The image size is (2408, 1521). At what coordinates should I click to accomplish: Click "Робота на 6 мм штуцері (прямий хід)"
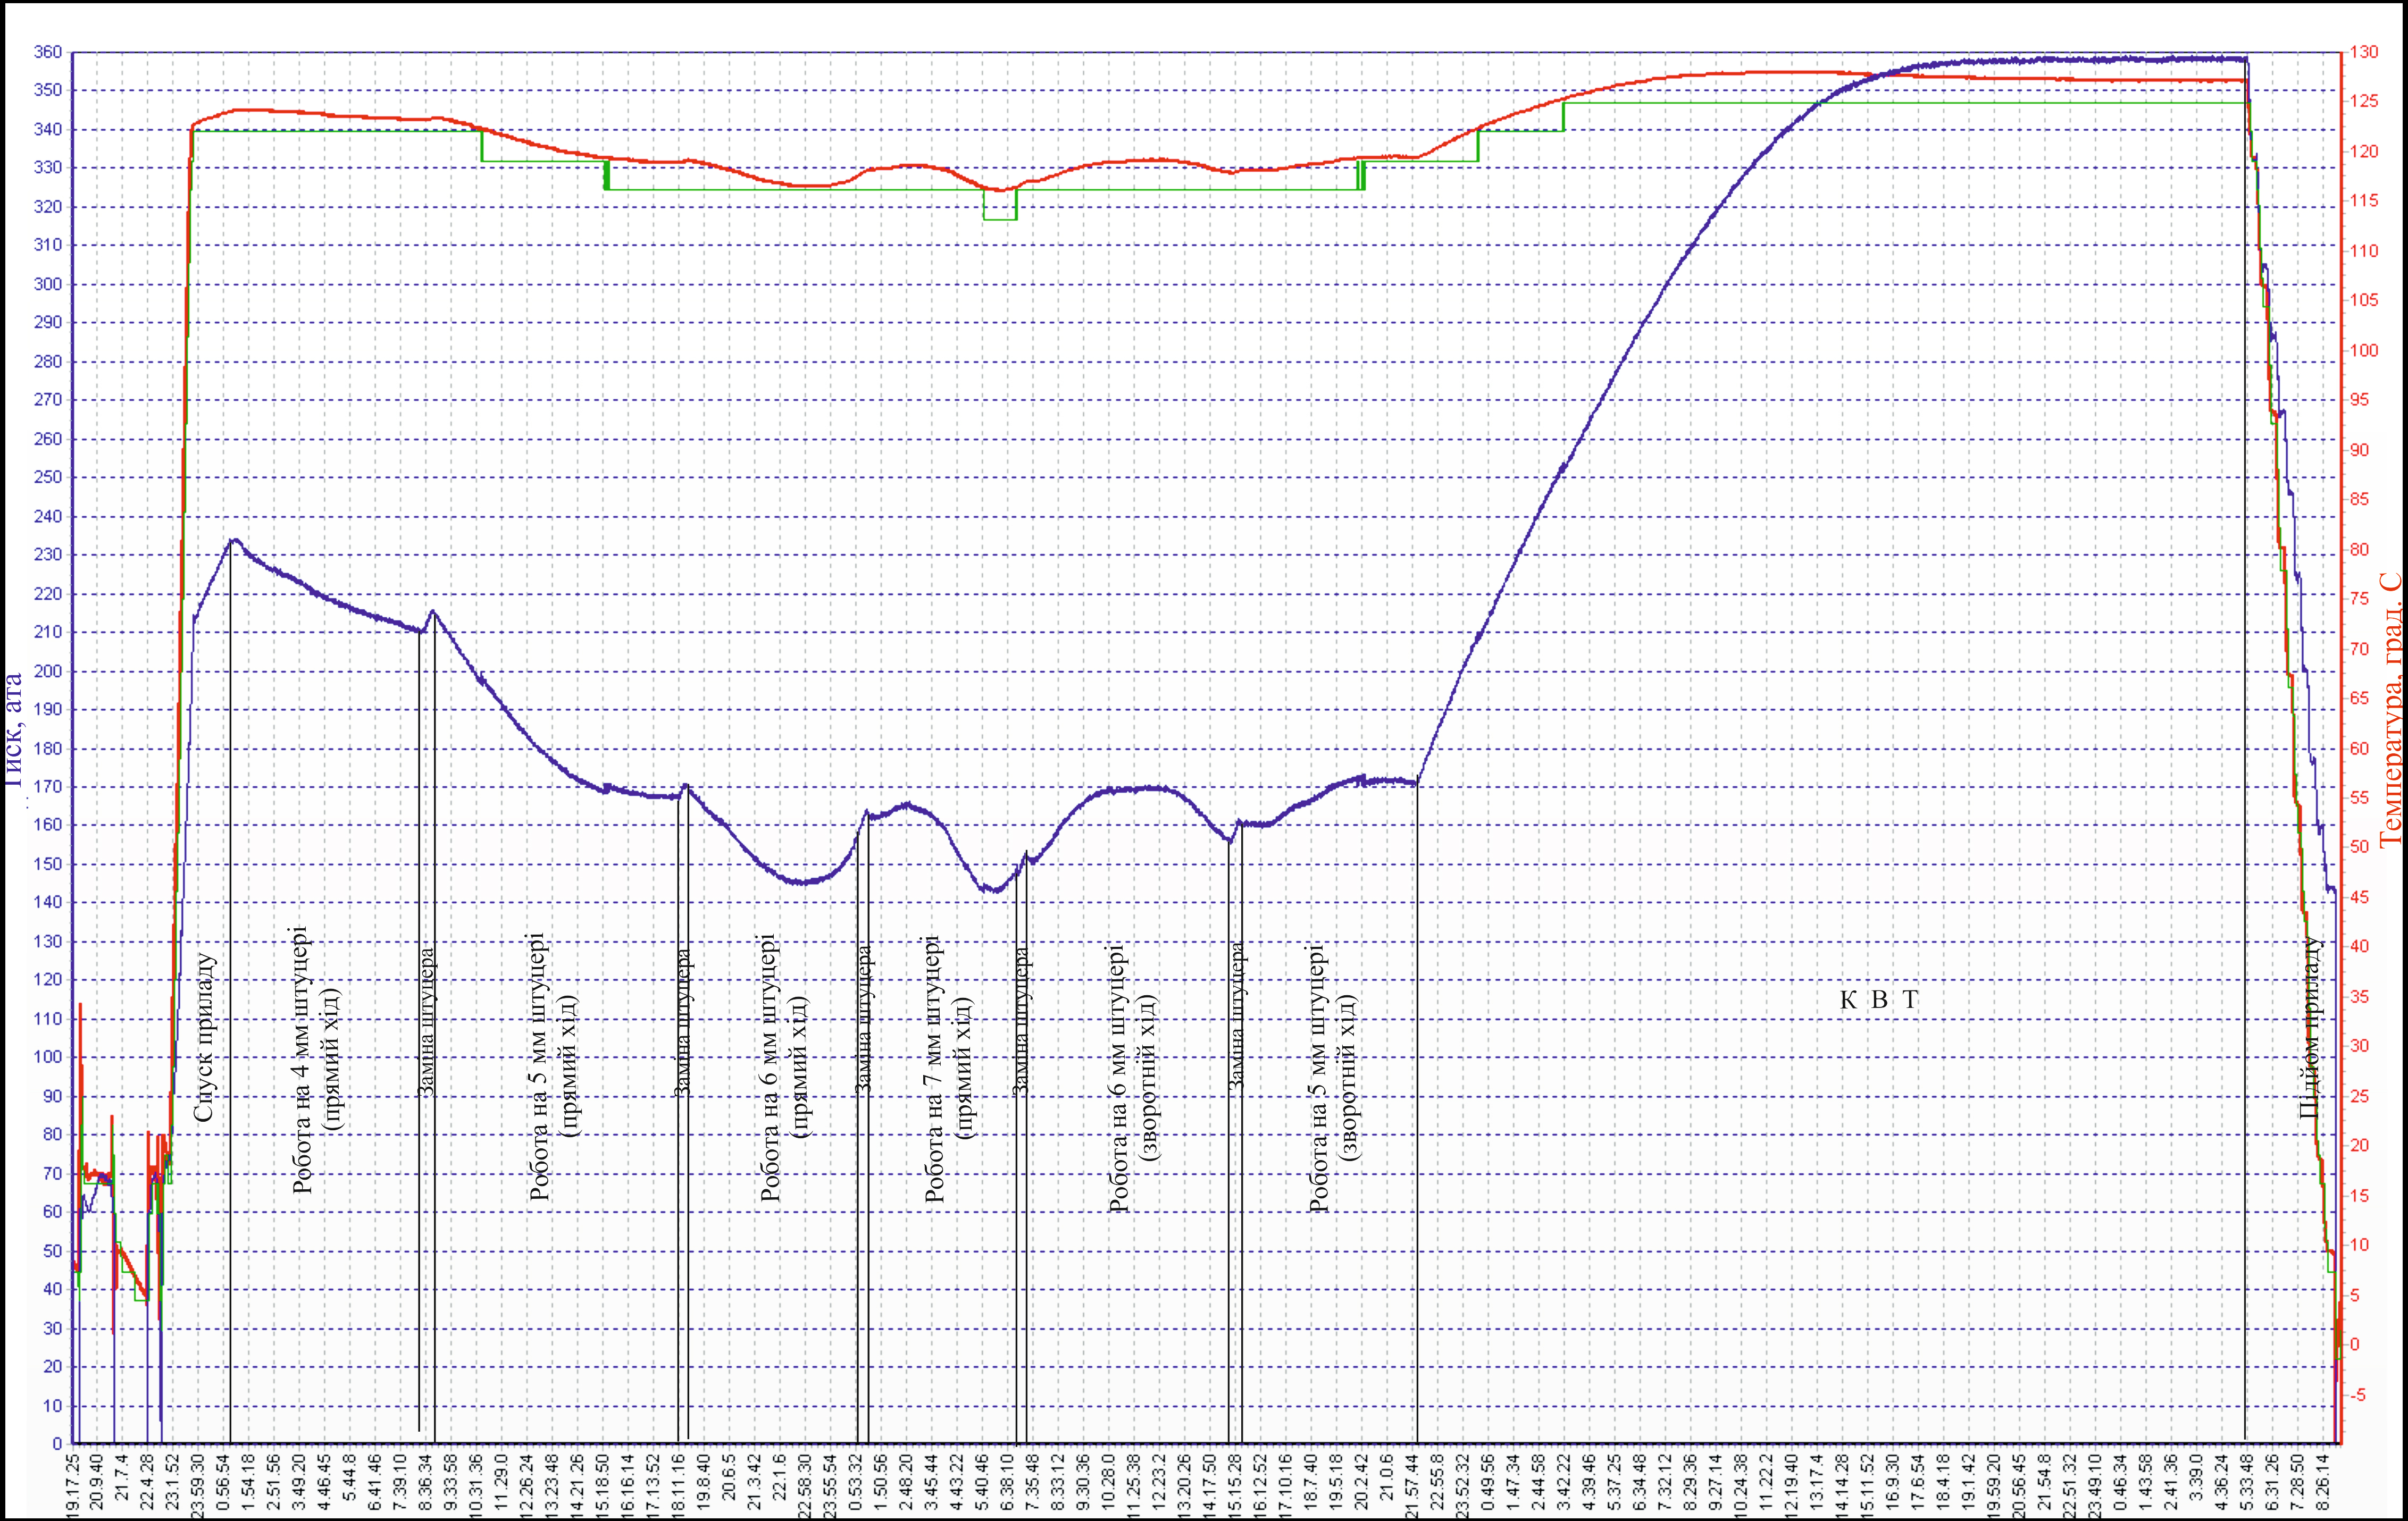pos(785,1067)
